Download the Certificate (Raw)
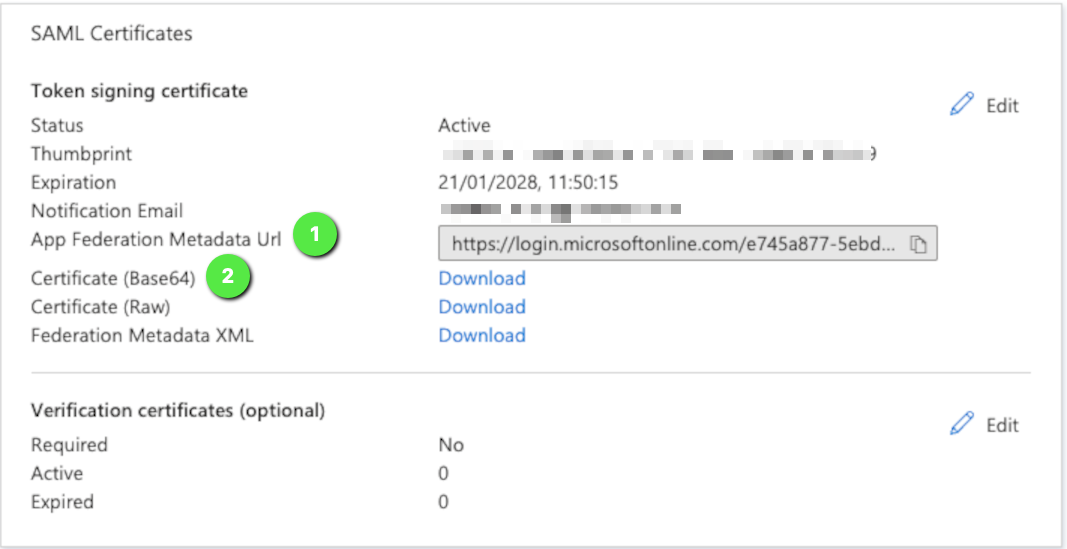1067x549 pixels. (x=482, y=307)
